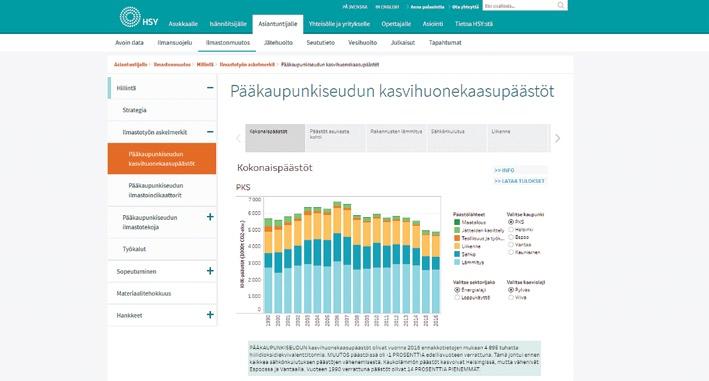Viewport: 709px width, 381px height.
Task: Click Hillintä breadcrumb link
Action: 205,65
